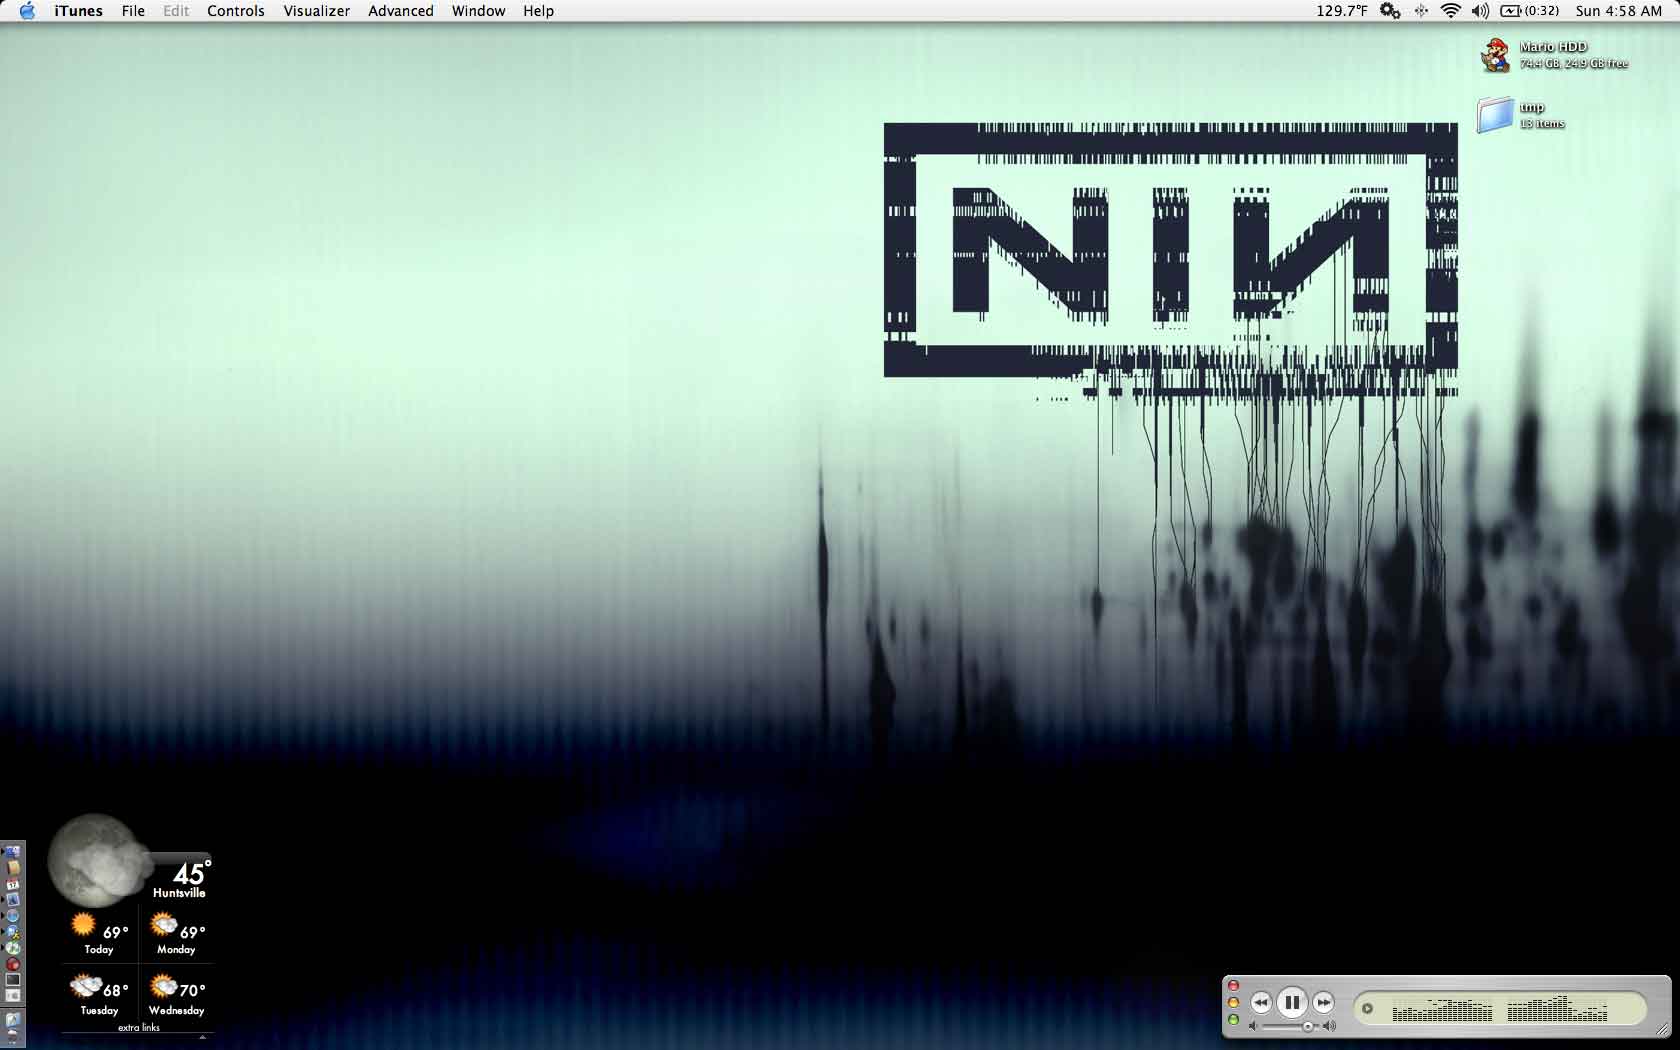This screenshot has width=1680, height=1050.
Task: Open the tan book icon in the dock
Action: (13, 868)
